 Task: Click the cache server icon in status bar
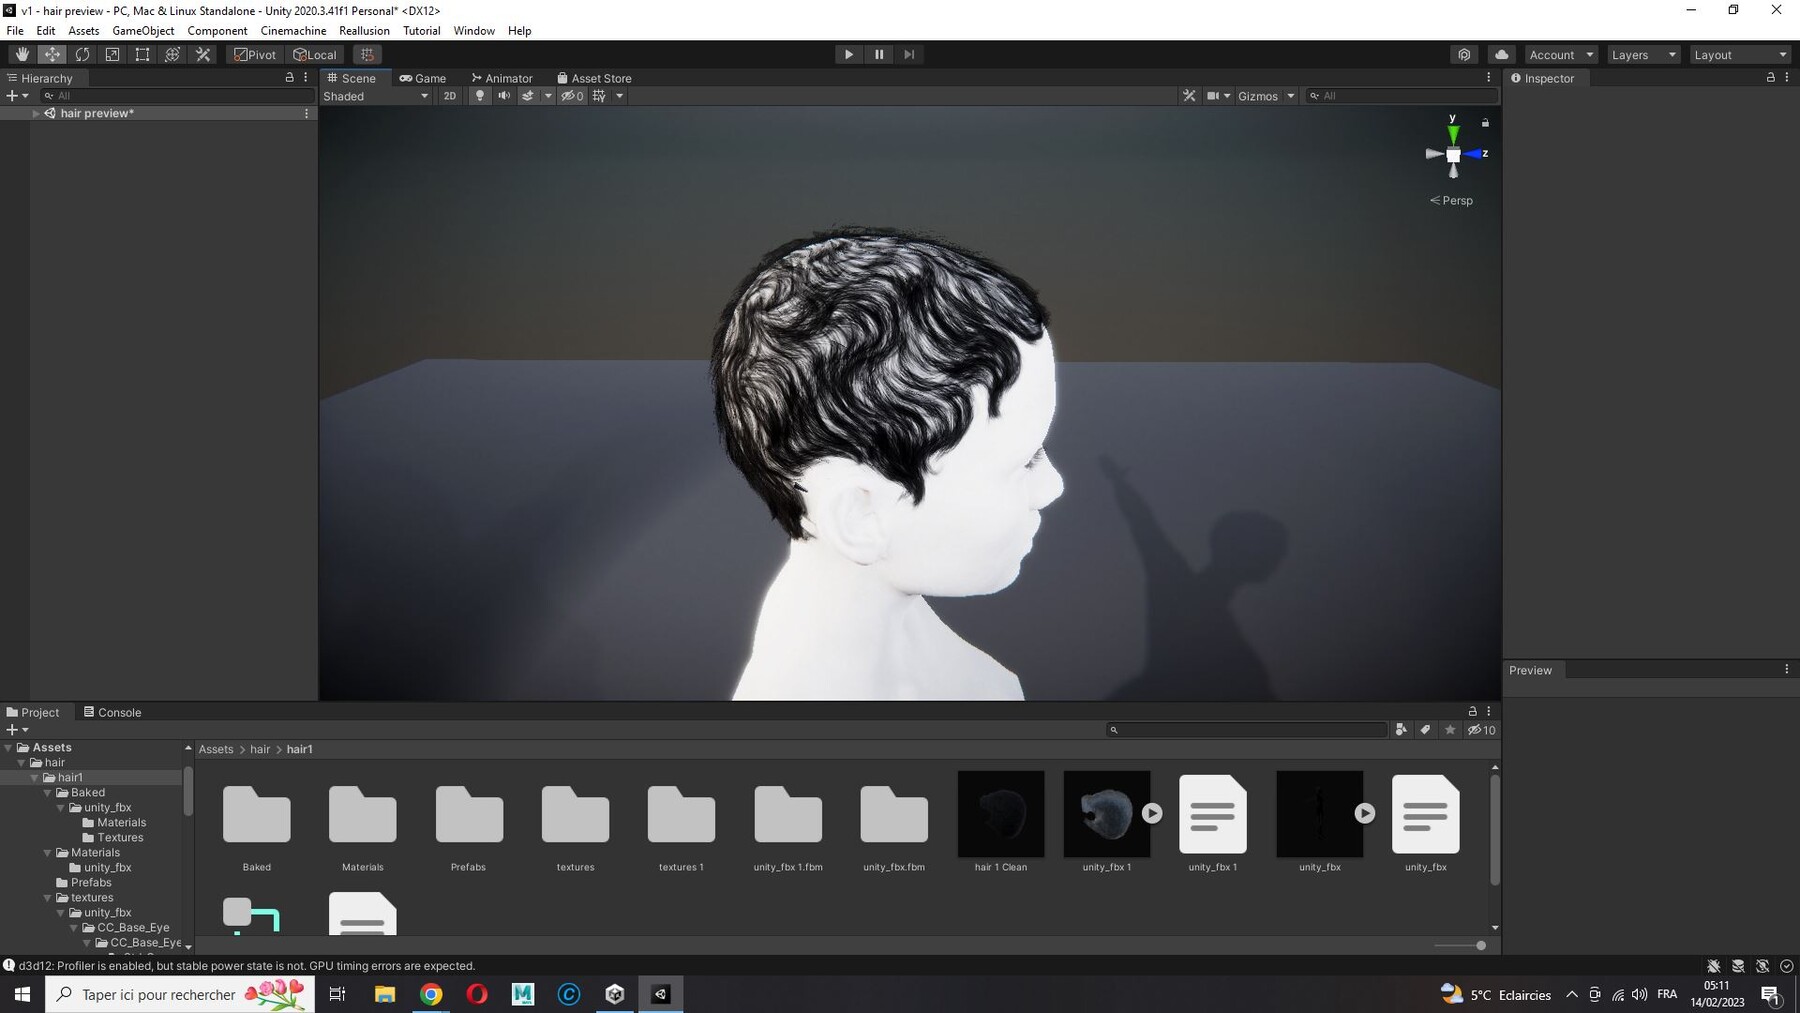[x=1738, y=966]
